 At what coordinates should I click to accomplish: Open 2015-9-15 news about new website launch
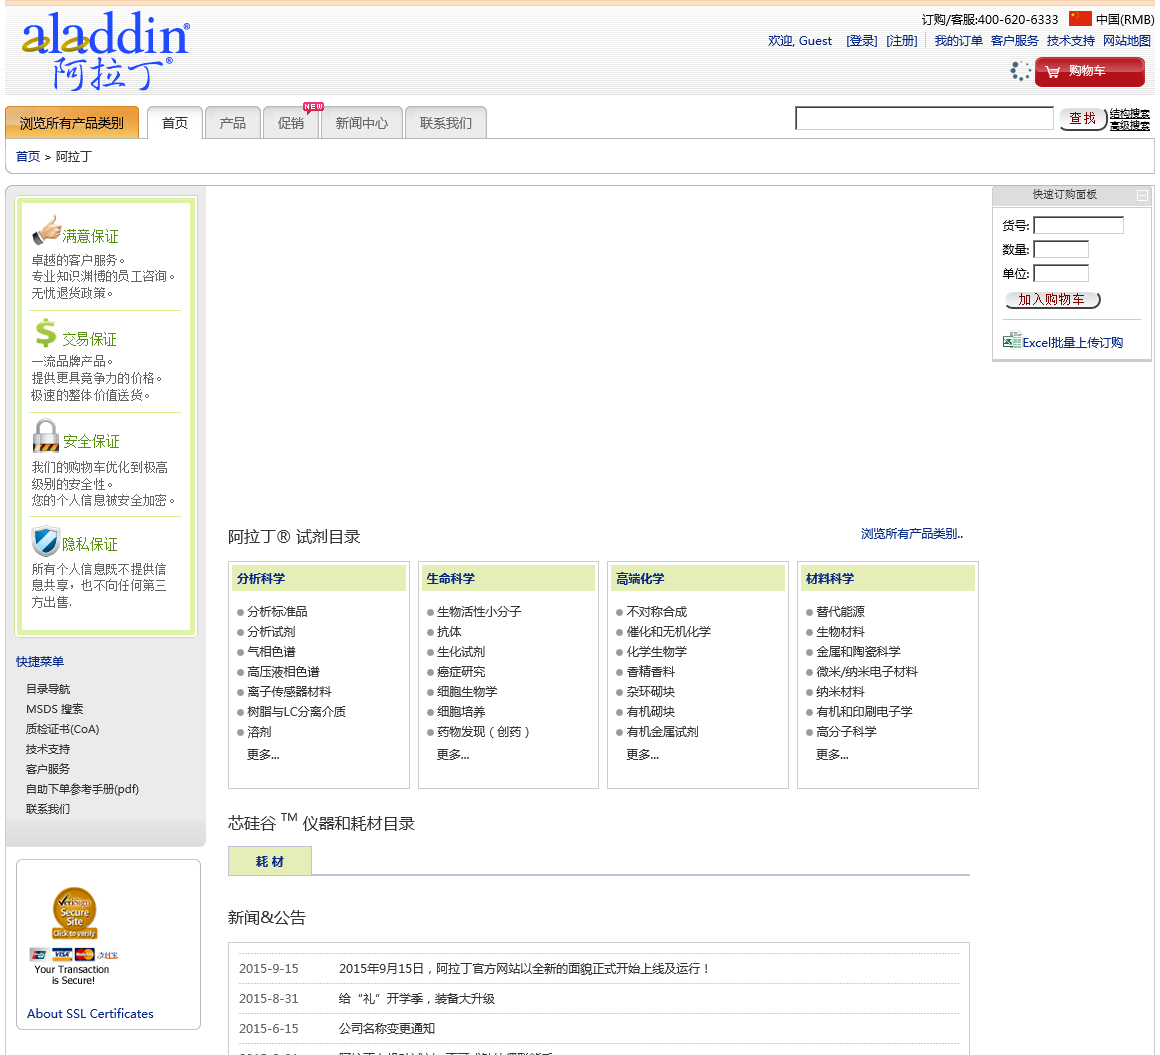click(524, 968)
